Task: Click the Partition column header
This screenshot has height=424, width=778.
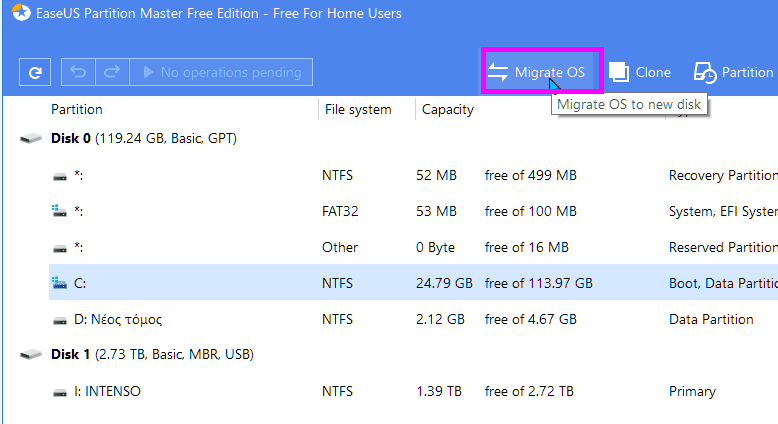Action: pos(77,110)
